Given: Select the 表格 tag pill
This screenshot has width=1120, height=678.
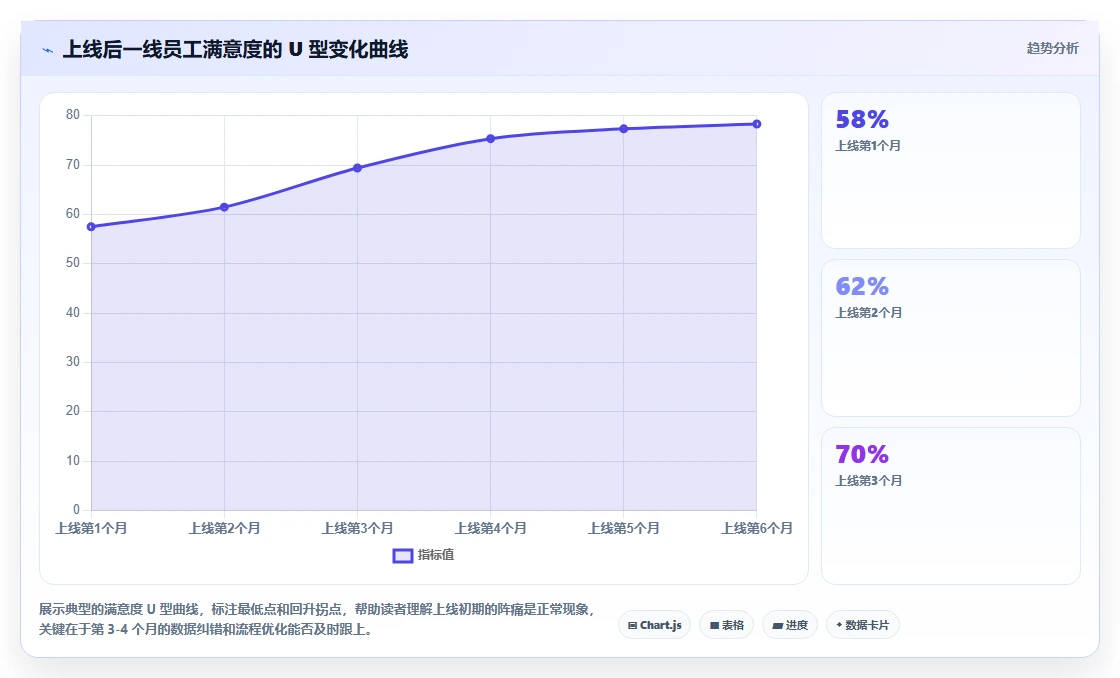Looking at the screenshot, I should [726, 625].
